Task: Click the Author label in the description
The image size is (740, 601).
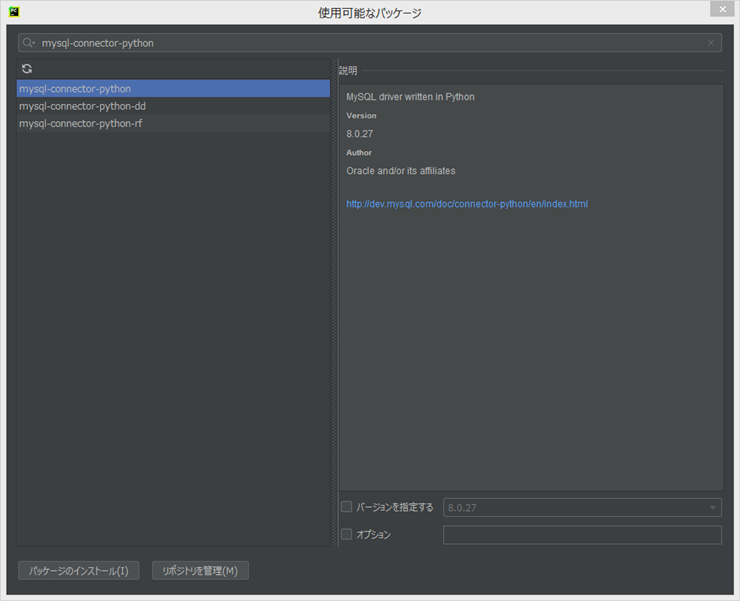Action: (x=359, y=152)
